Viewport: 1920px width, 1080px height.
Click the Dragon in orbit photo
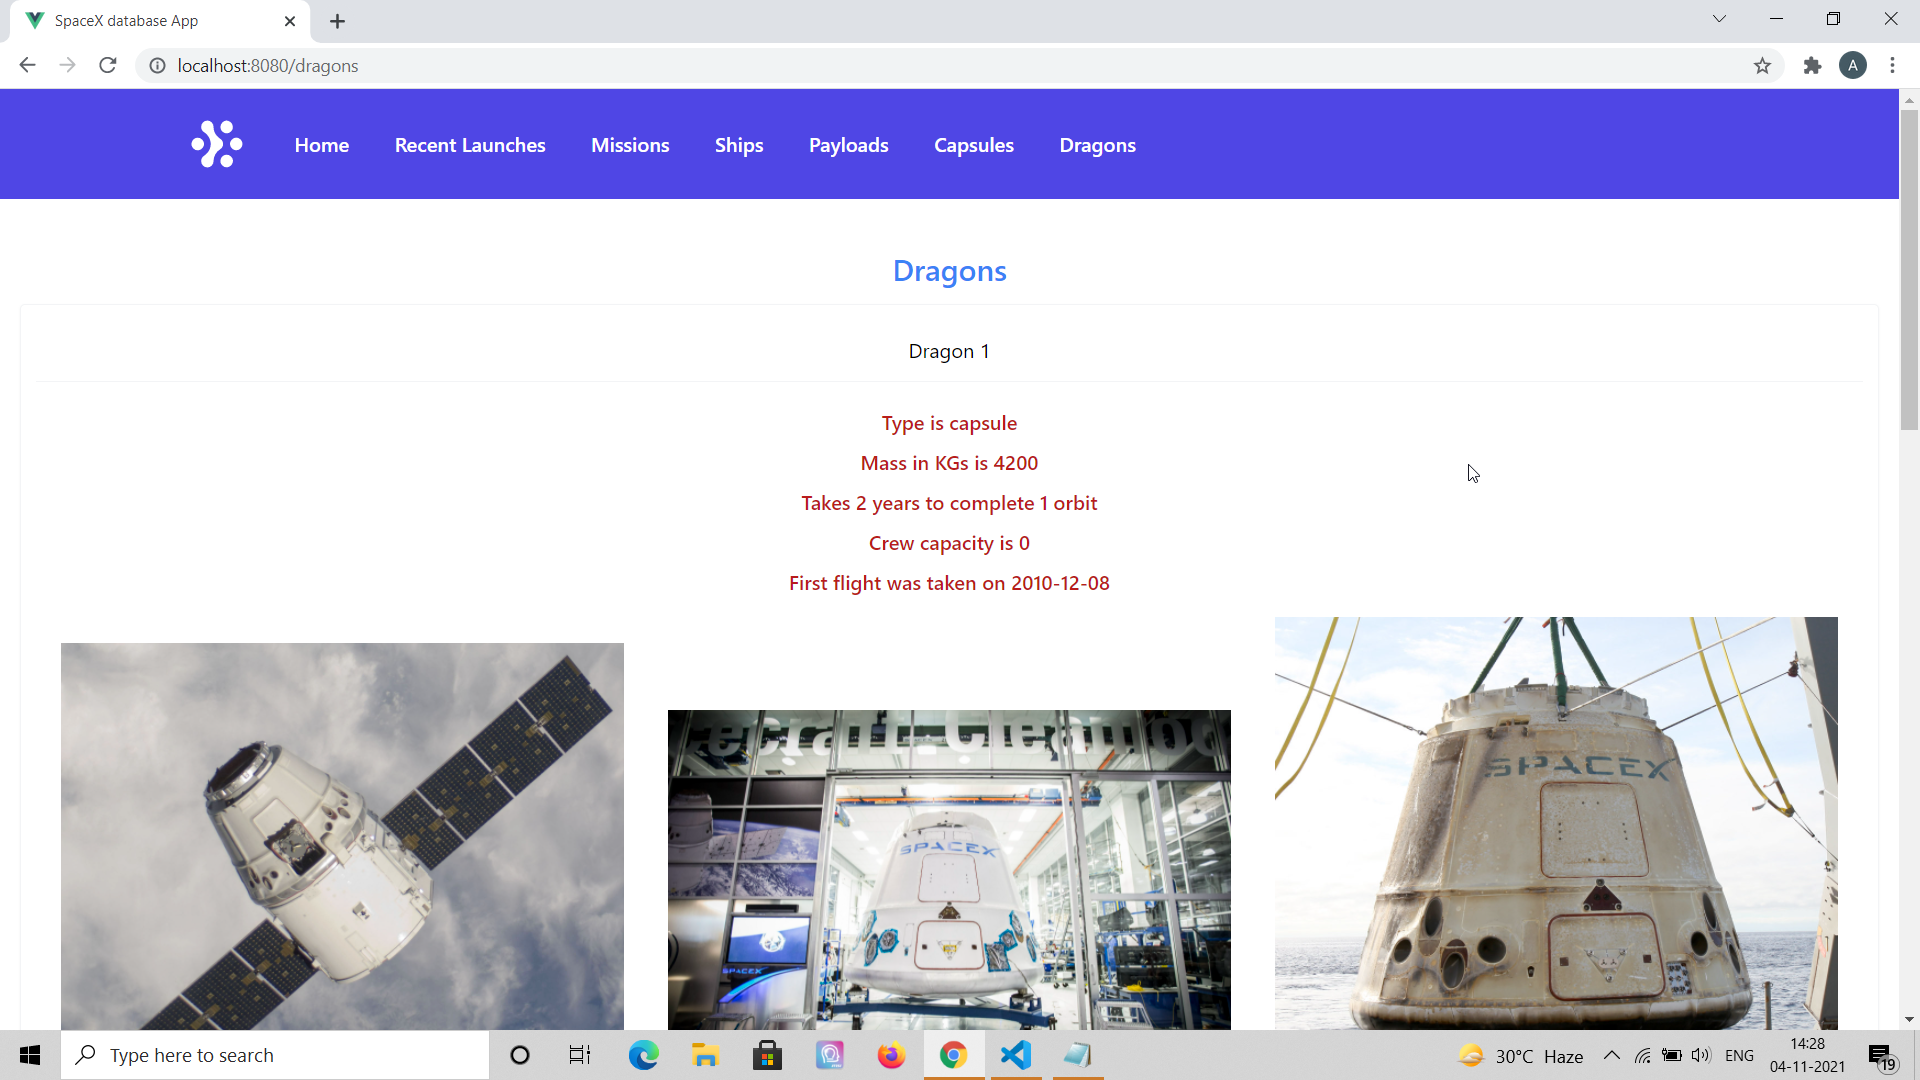click(342, 836)
